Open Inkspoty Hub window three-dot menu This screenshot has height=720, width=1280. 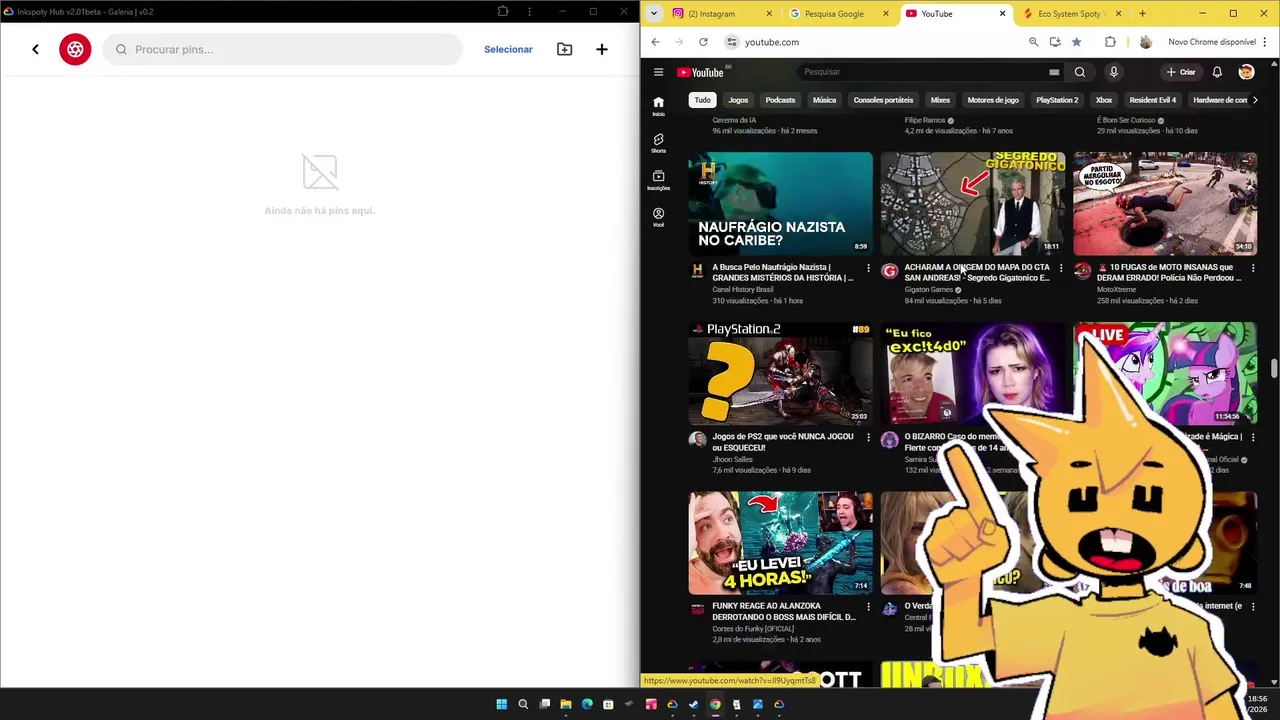[529, 12]
